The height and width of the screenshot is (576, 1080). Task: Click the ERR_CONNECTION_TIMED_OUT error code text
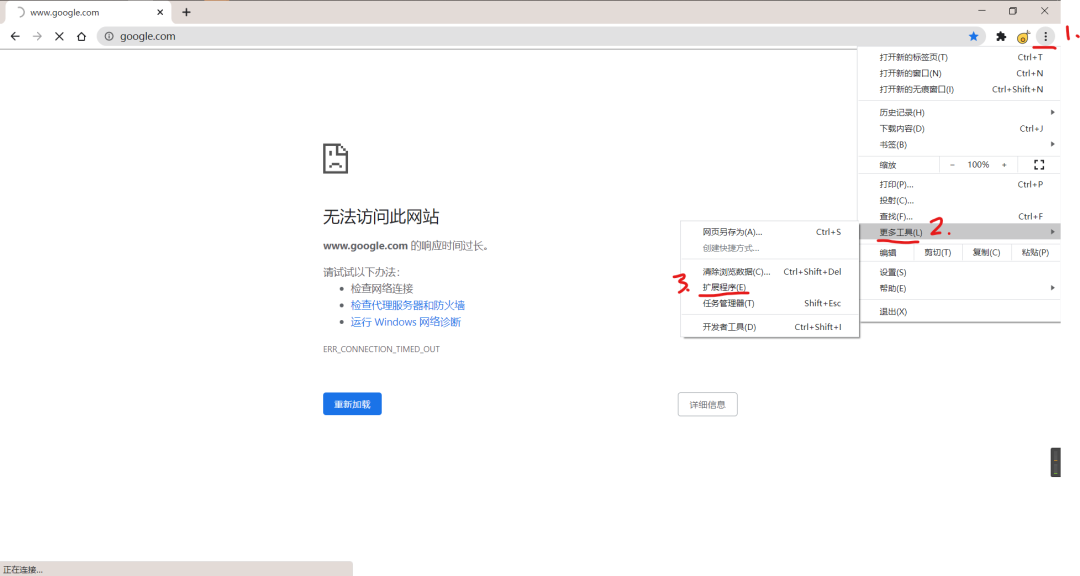(x=381, y=349)
